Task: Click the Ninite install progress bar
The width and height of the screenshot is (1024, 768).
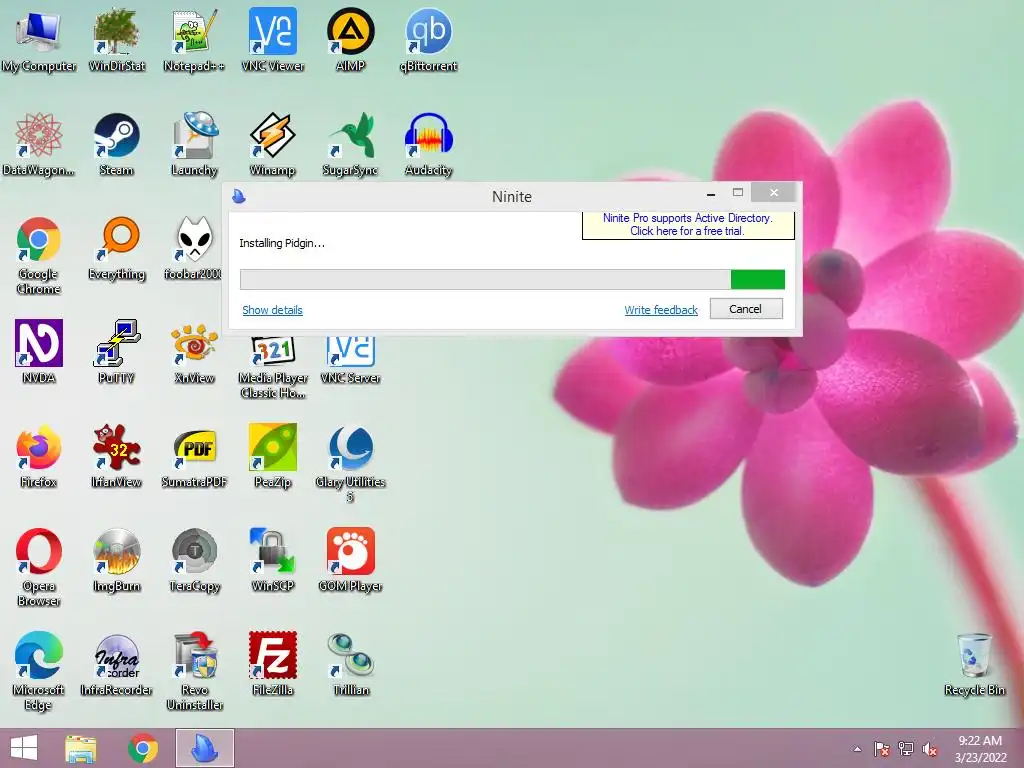Action: (512, 280)
